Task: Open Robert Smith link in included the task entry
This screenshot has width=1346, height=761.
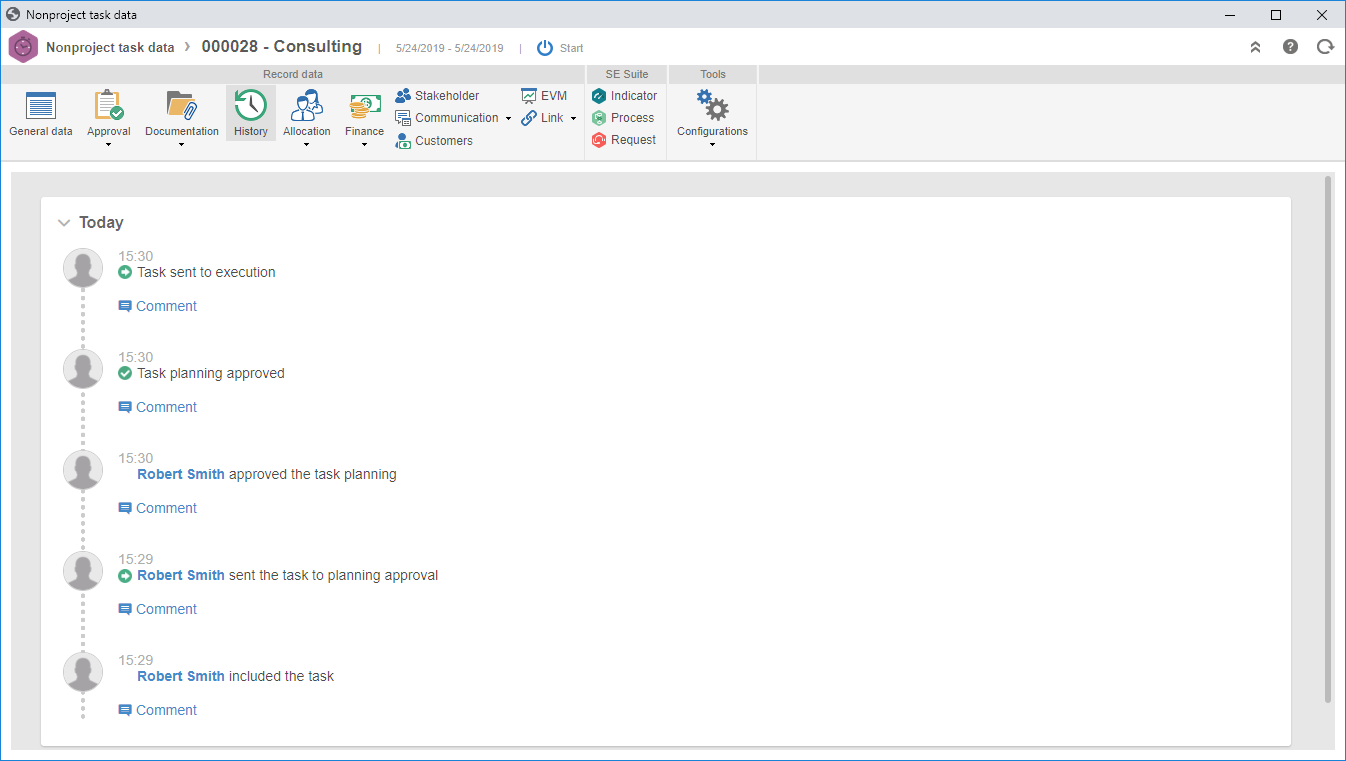Action: pos(181,676)
